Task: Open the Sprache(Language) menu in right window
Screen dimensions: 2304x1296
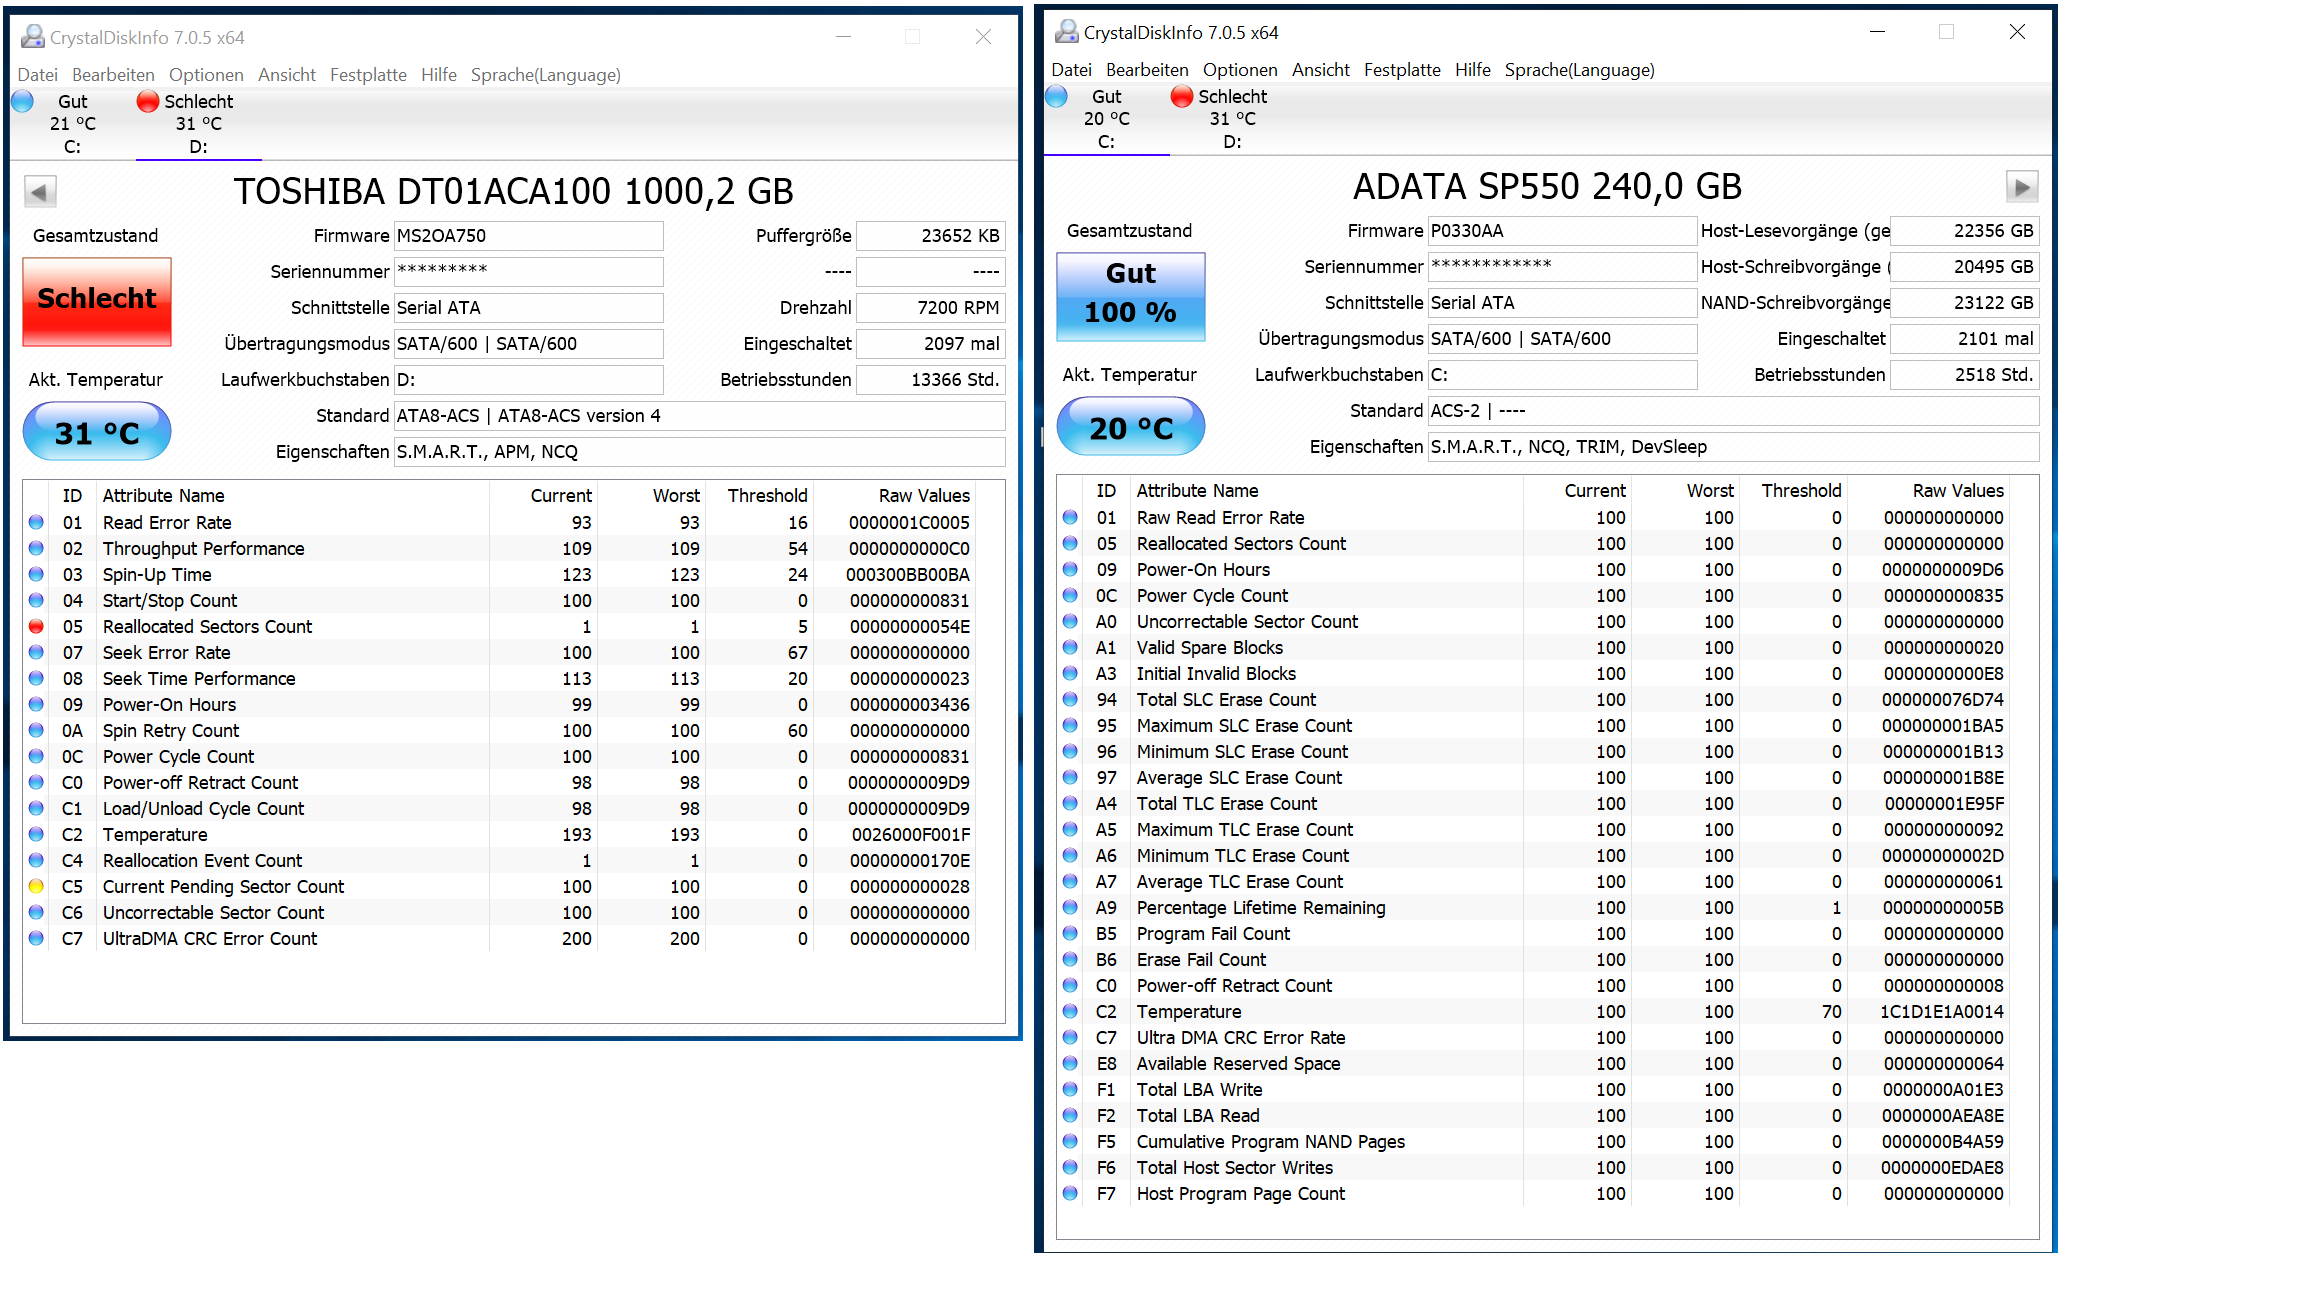Action: click(1579, 70)
